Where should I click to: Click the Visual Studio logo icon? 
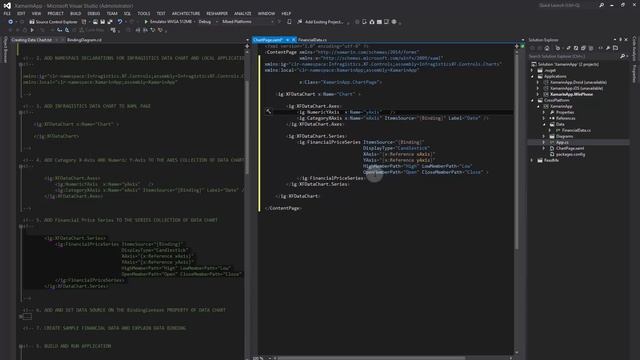pos(7,6)
